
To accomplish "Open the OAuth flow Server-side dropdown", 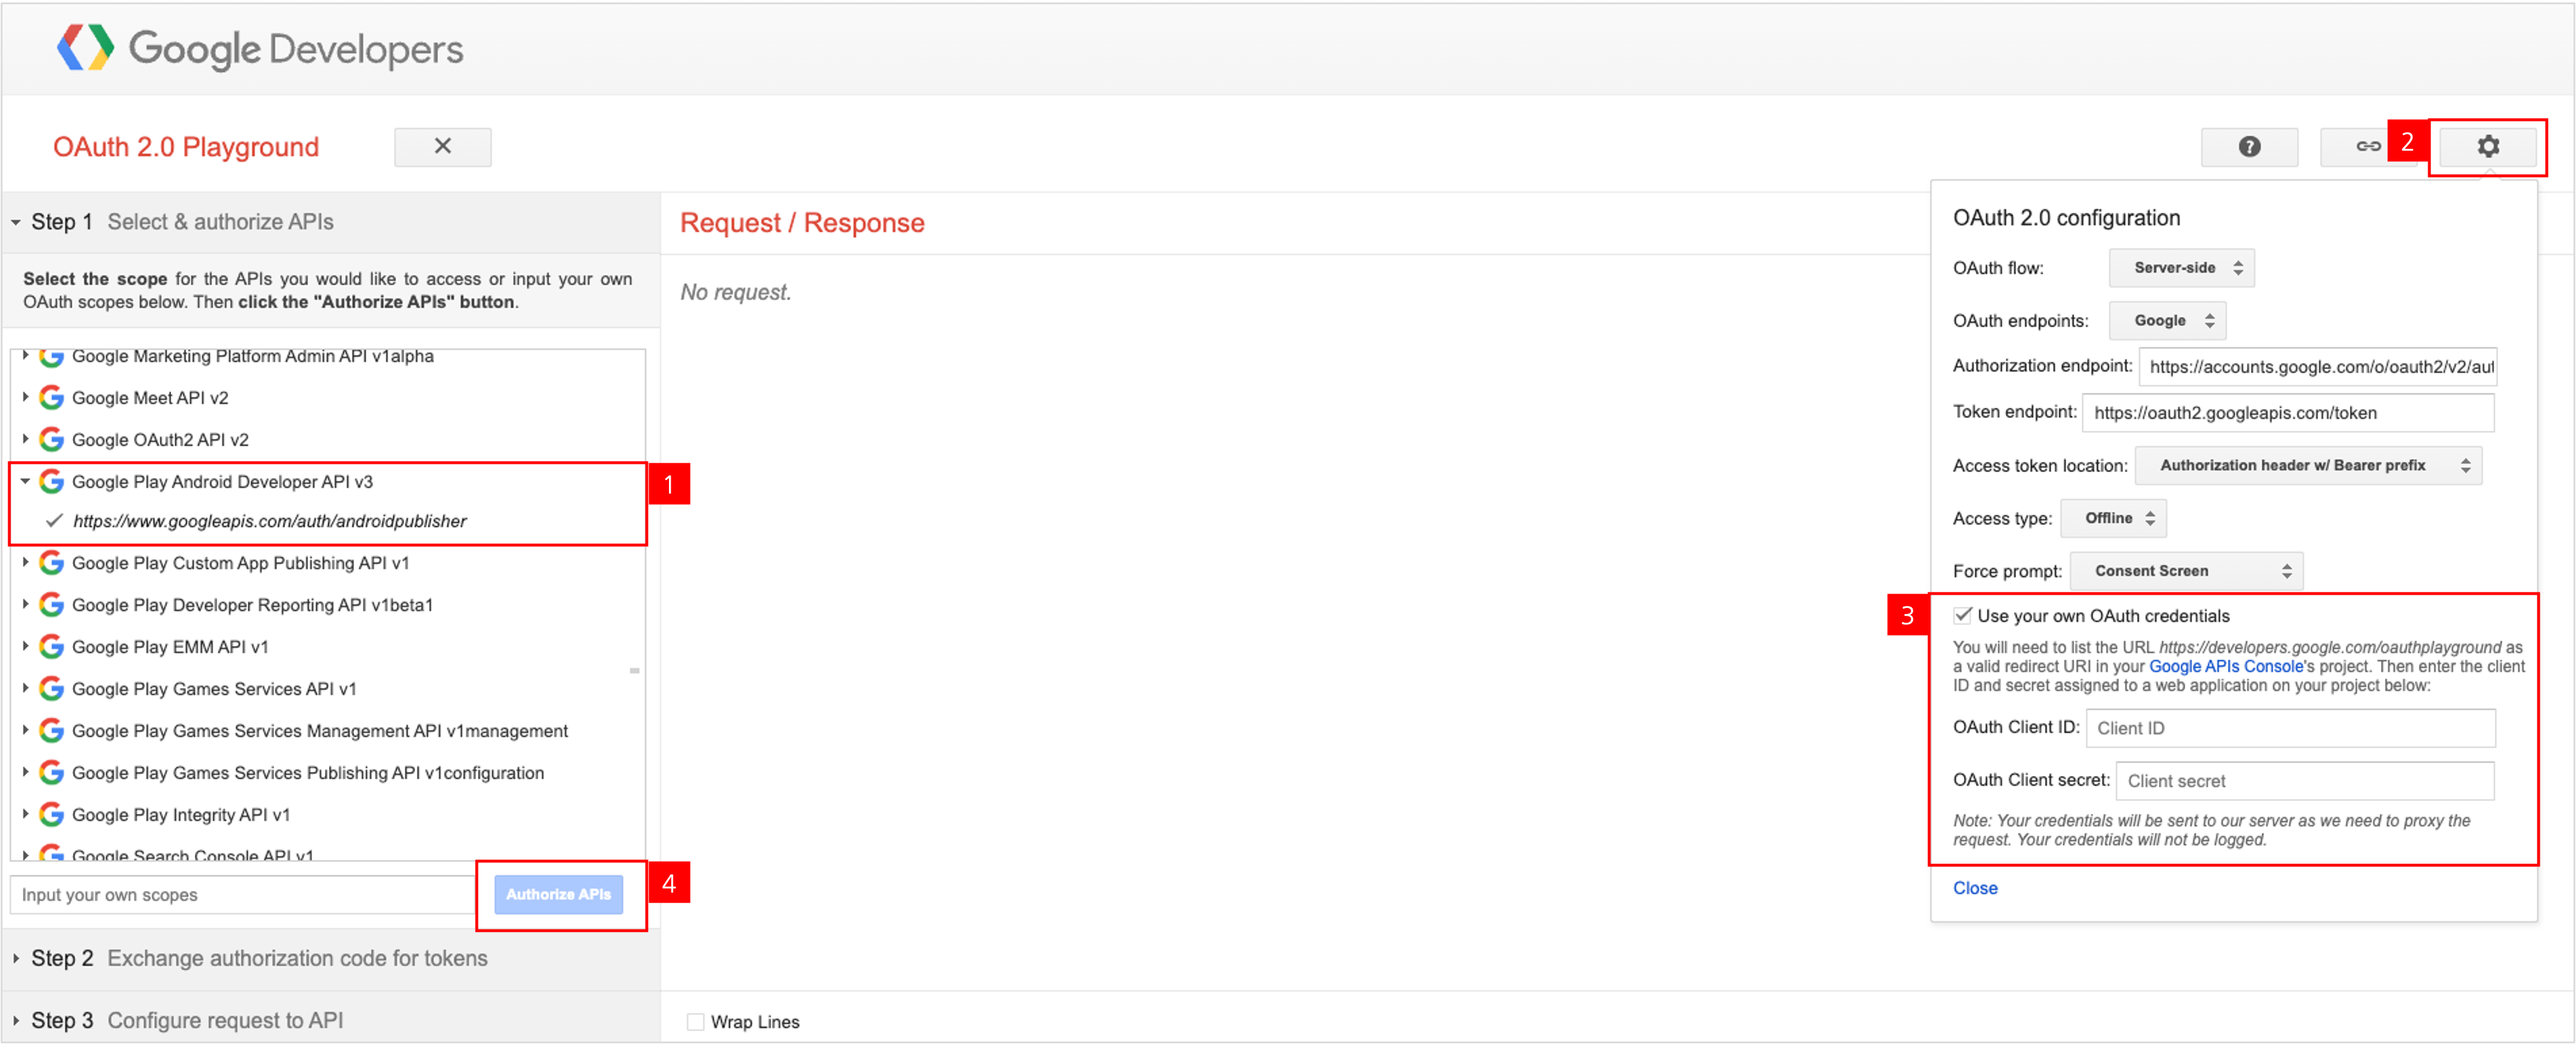I will [2181, 268].
